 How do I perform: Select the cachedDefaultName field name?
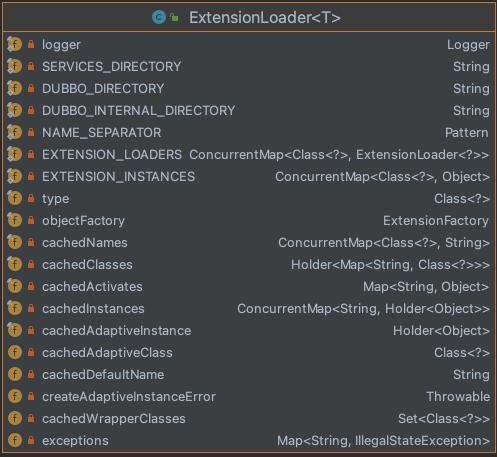tap(103, 375)
